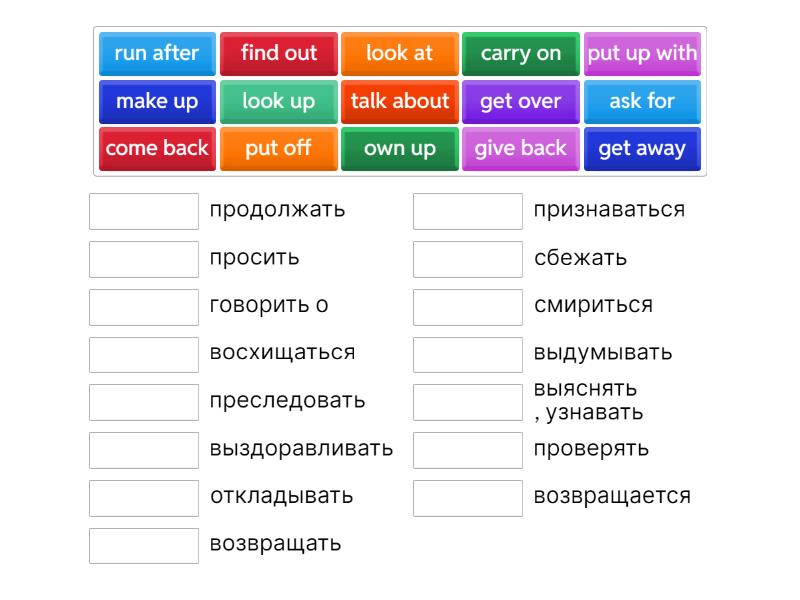Image resolution: width=800 pixels, height=600 pixels.
Task: Click the answer box next to откладывать
Action: pos(143,497)
